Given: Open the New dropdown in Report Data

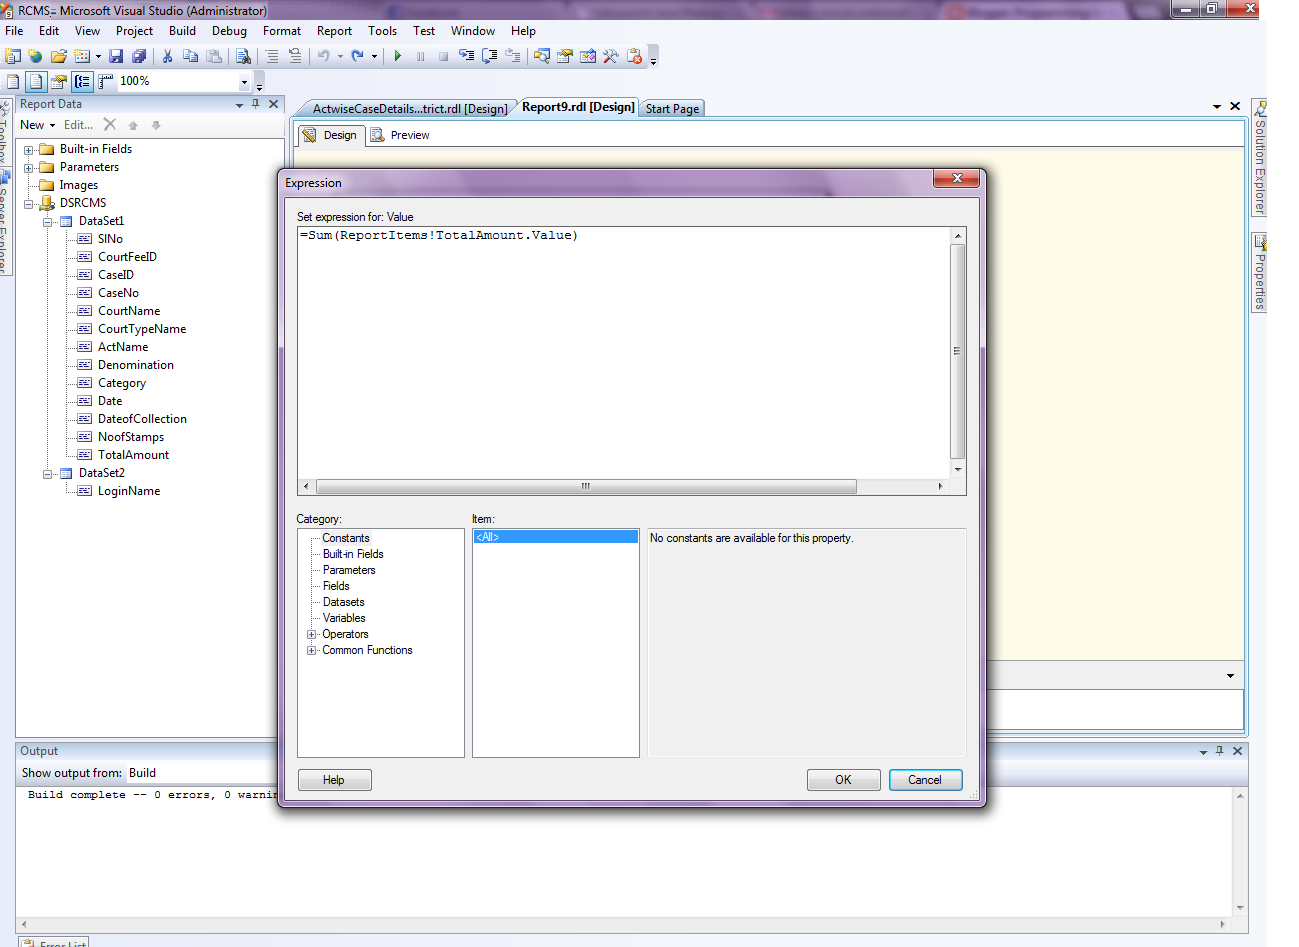Looking at the screenshot, I should [38, 125].
